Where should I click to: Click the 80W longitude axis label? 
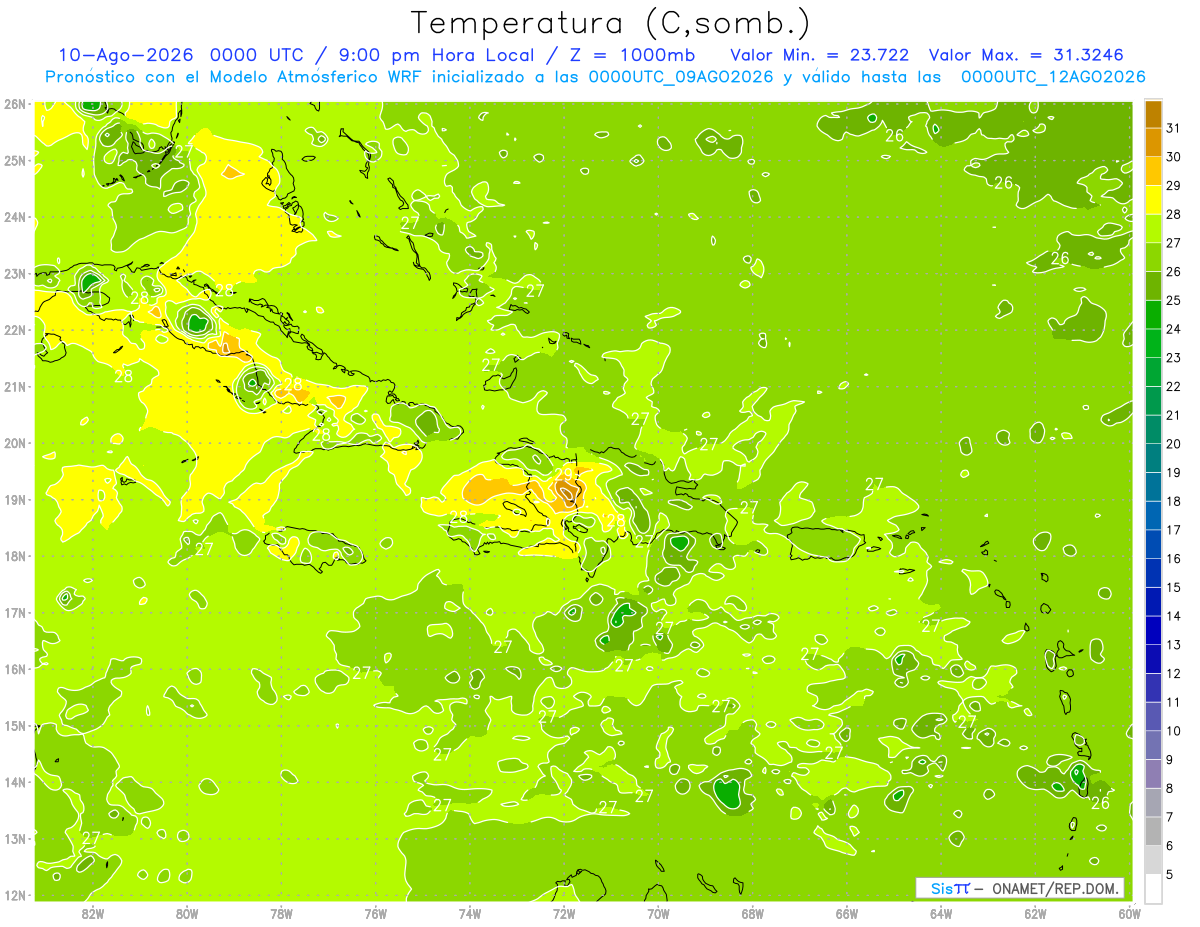tap(187, 913)
